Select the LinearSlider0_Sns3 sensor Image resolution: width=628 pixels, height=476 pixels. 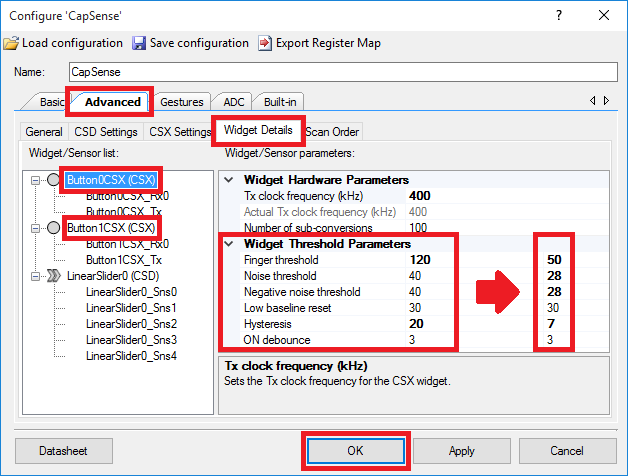(x=131, y=340)
